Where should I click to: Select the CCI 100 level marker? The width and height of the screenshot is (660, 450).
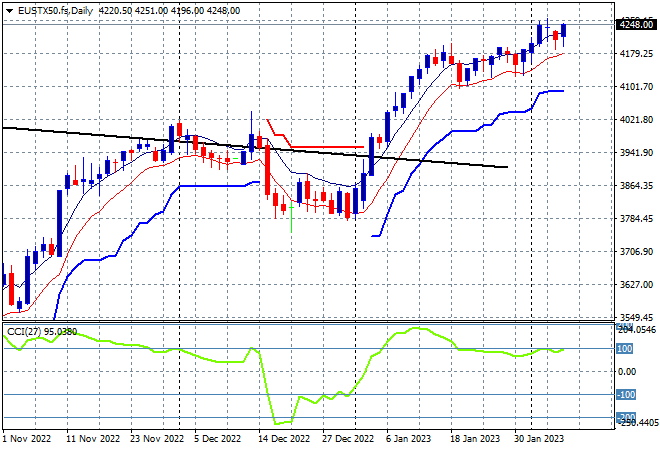pos(624,349)
